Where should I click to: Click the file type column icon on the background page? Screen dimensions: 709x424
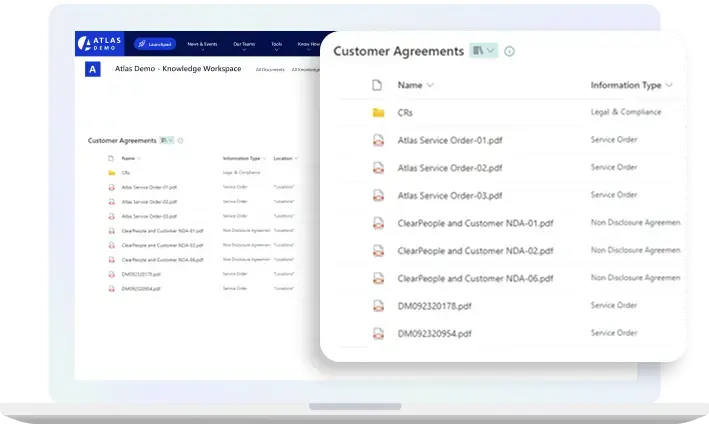pyautogui.click(x=111, y=158)
